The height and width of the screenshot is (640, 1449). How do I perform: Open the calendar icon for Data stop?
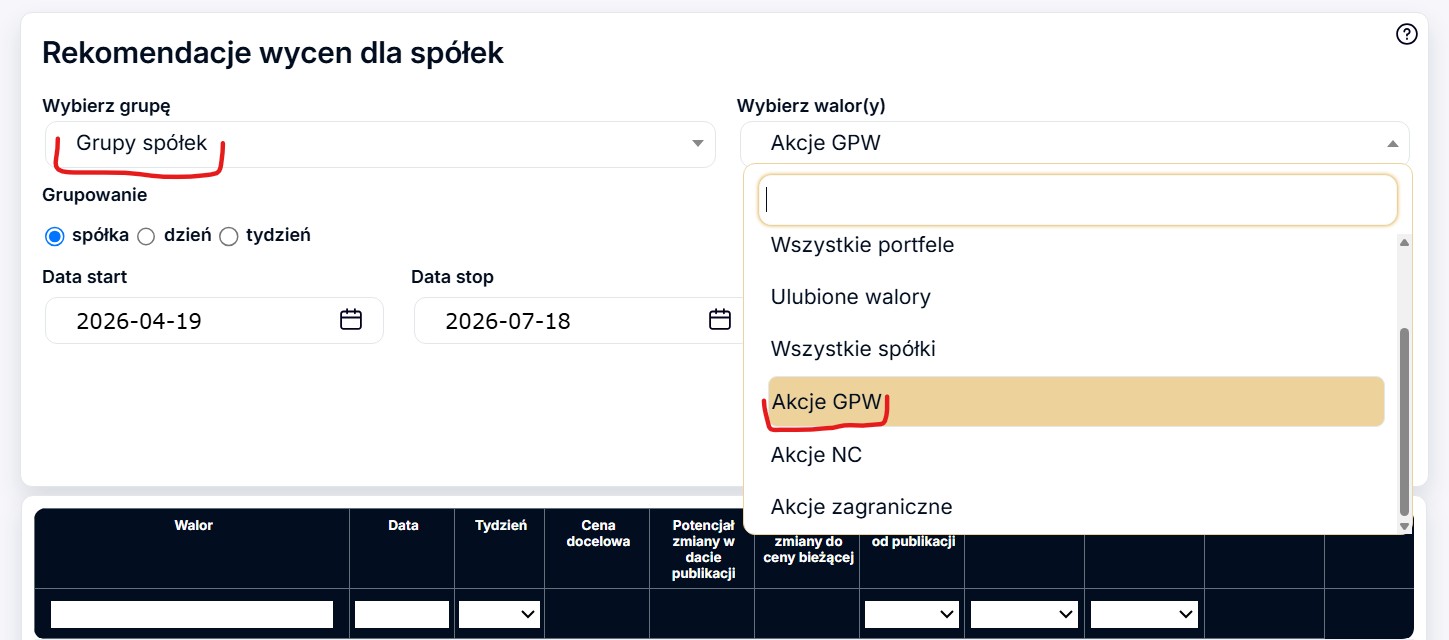(x=719, y=320)
